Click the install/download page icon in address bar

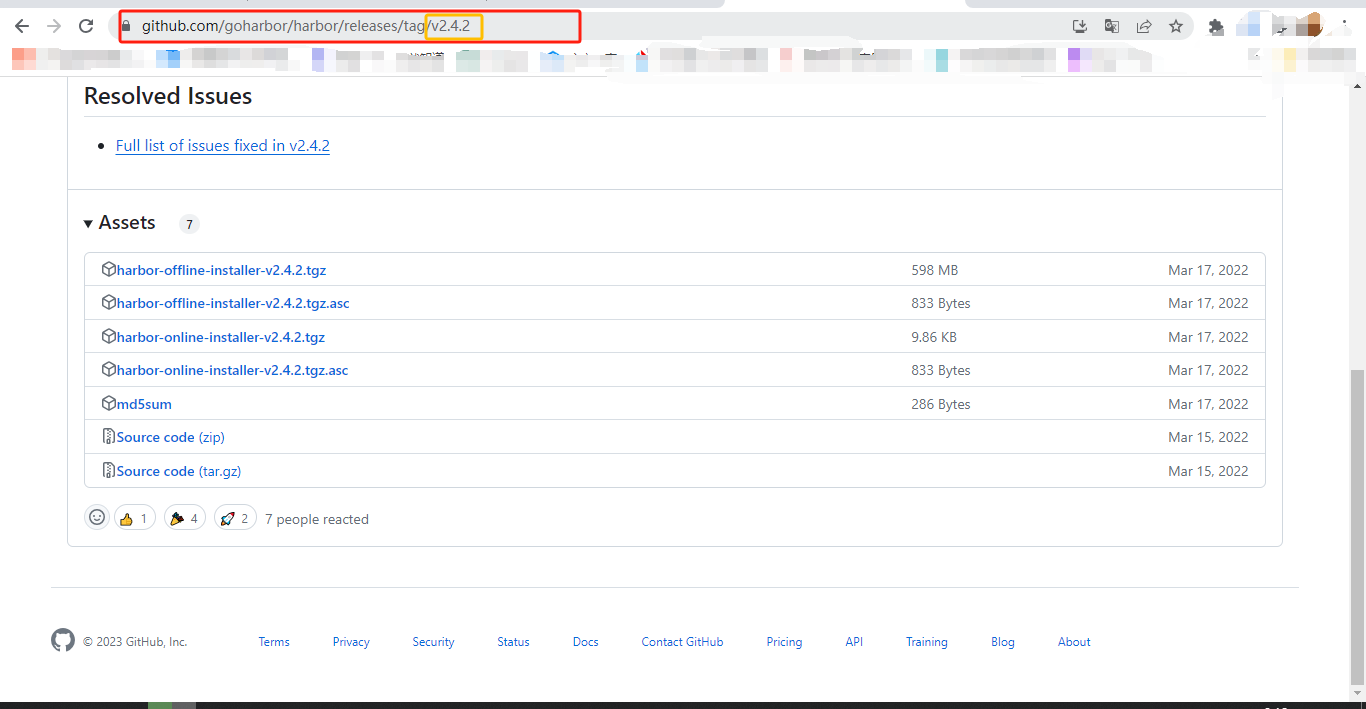coord(1080,26)
